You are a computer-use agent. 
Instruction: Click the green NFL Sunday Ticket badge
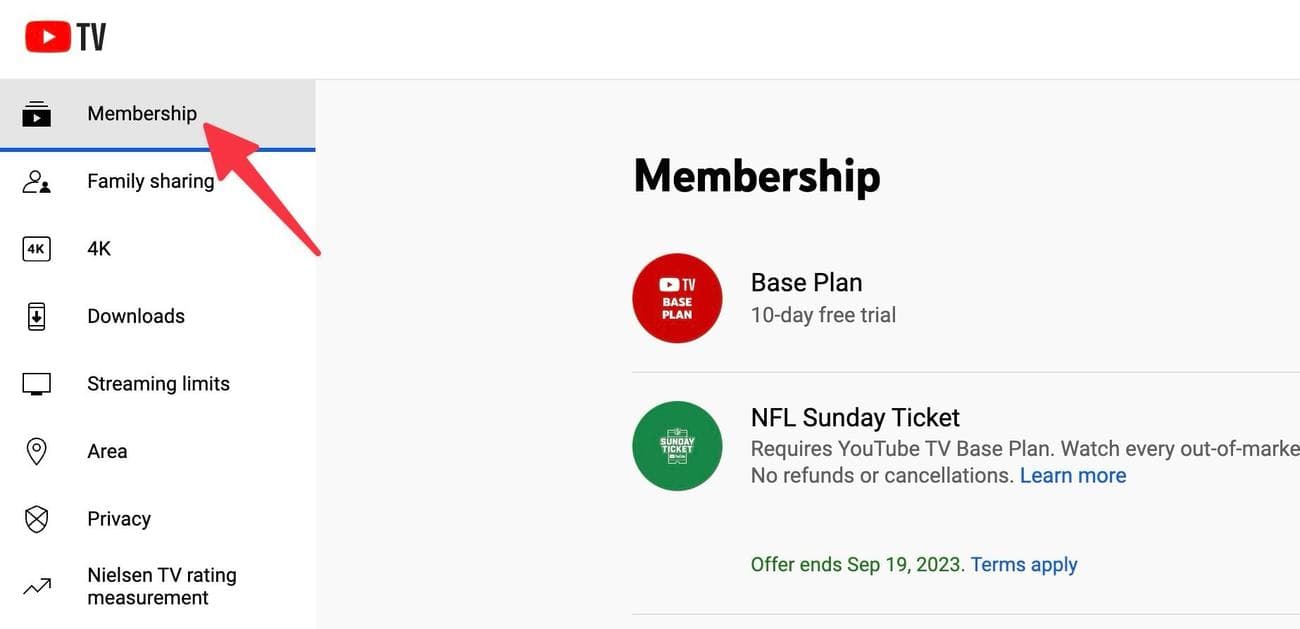(677, 445)
